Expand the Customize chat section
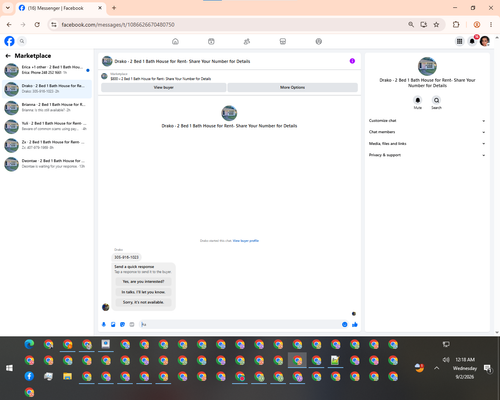500x400 pixels. (x=427, y=121)
